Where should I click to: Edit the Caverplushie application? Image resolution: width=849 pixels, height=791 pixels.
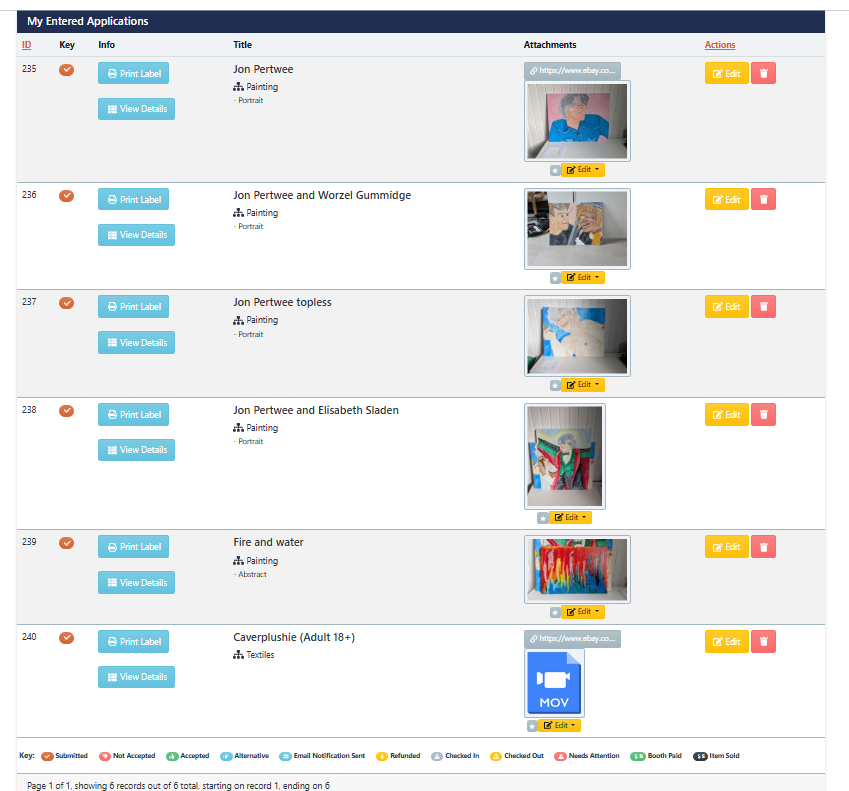pos(727,642)
